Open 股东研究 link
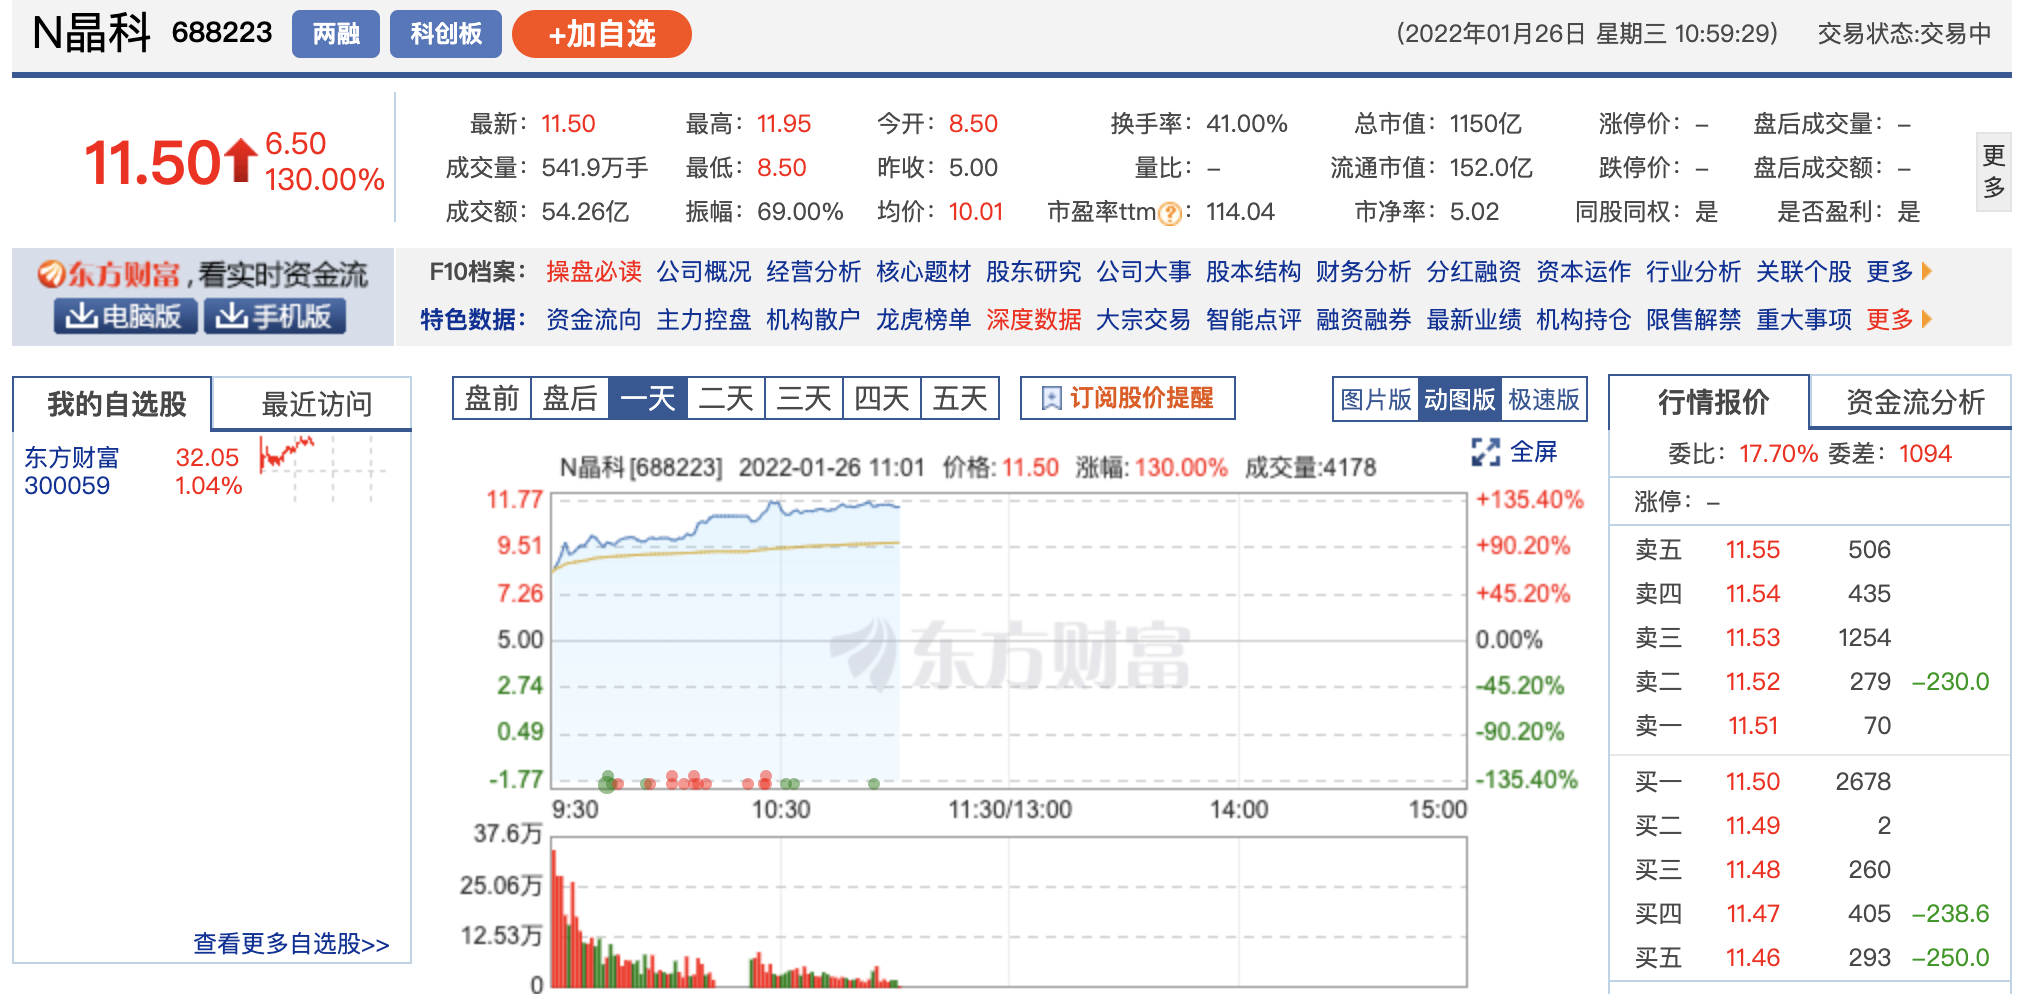Viewport: 2022px width, 994px height. tap(1034, 271)
